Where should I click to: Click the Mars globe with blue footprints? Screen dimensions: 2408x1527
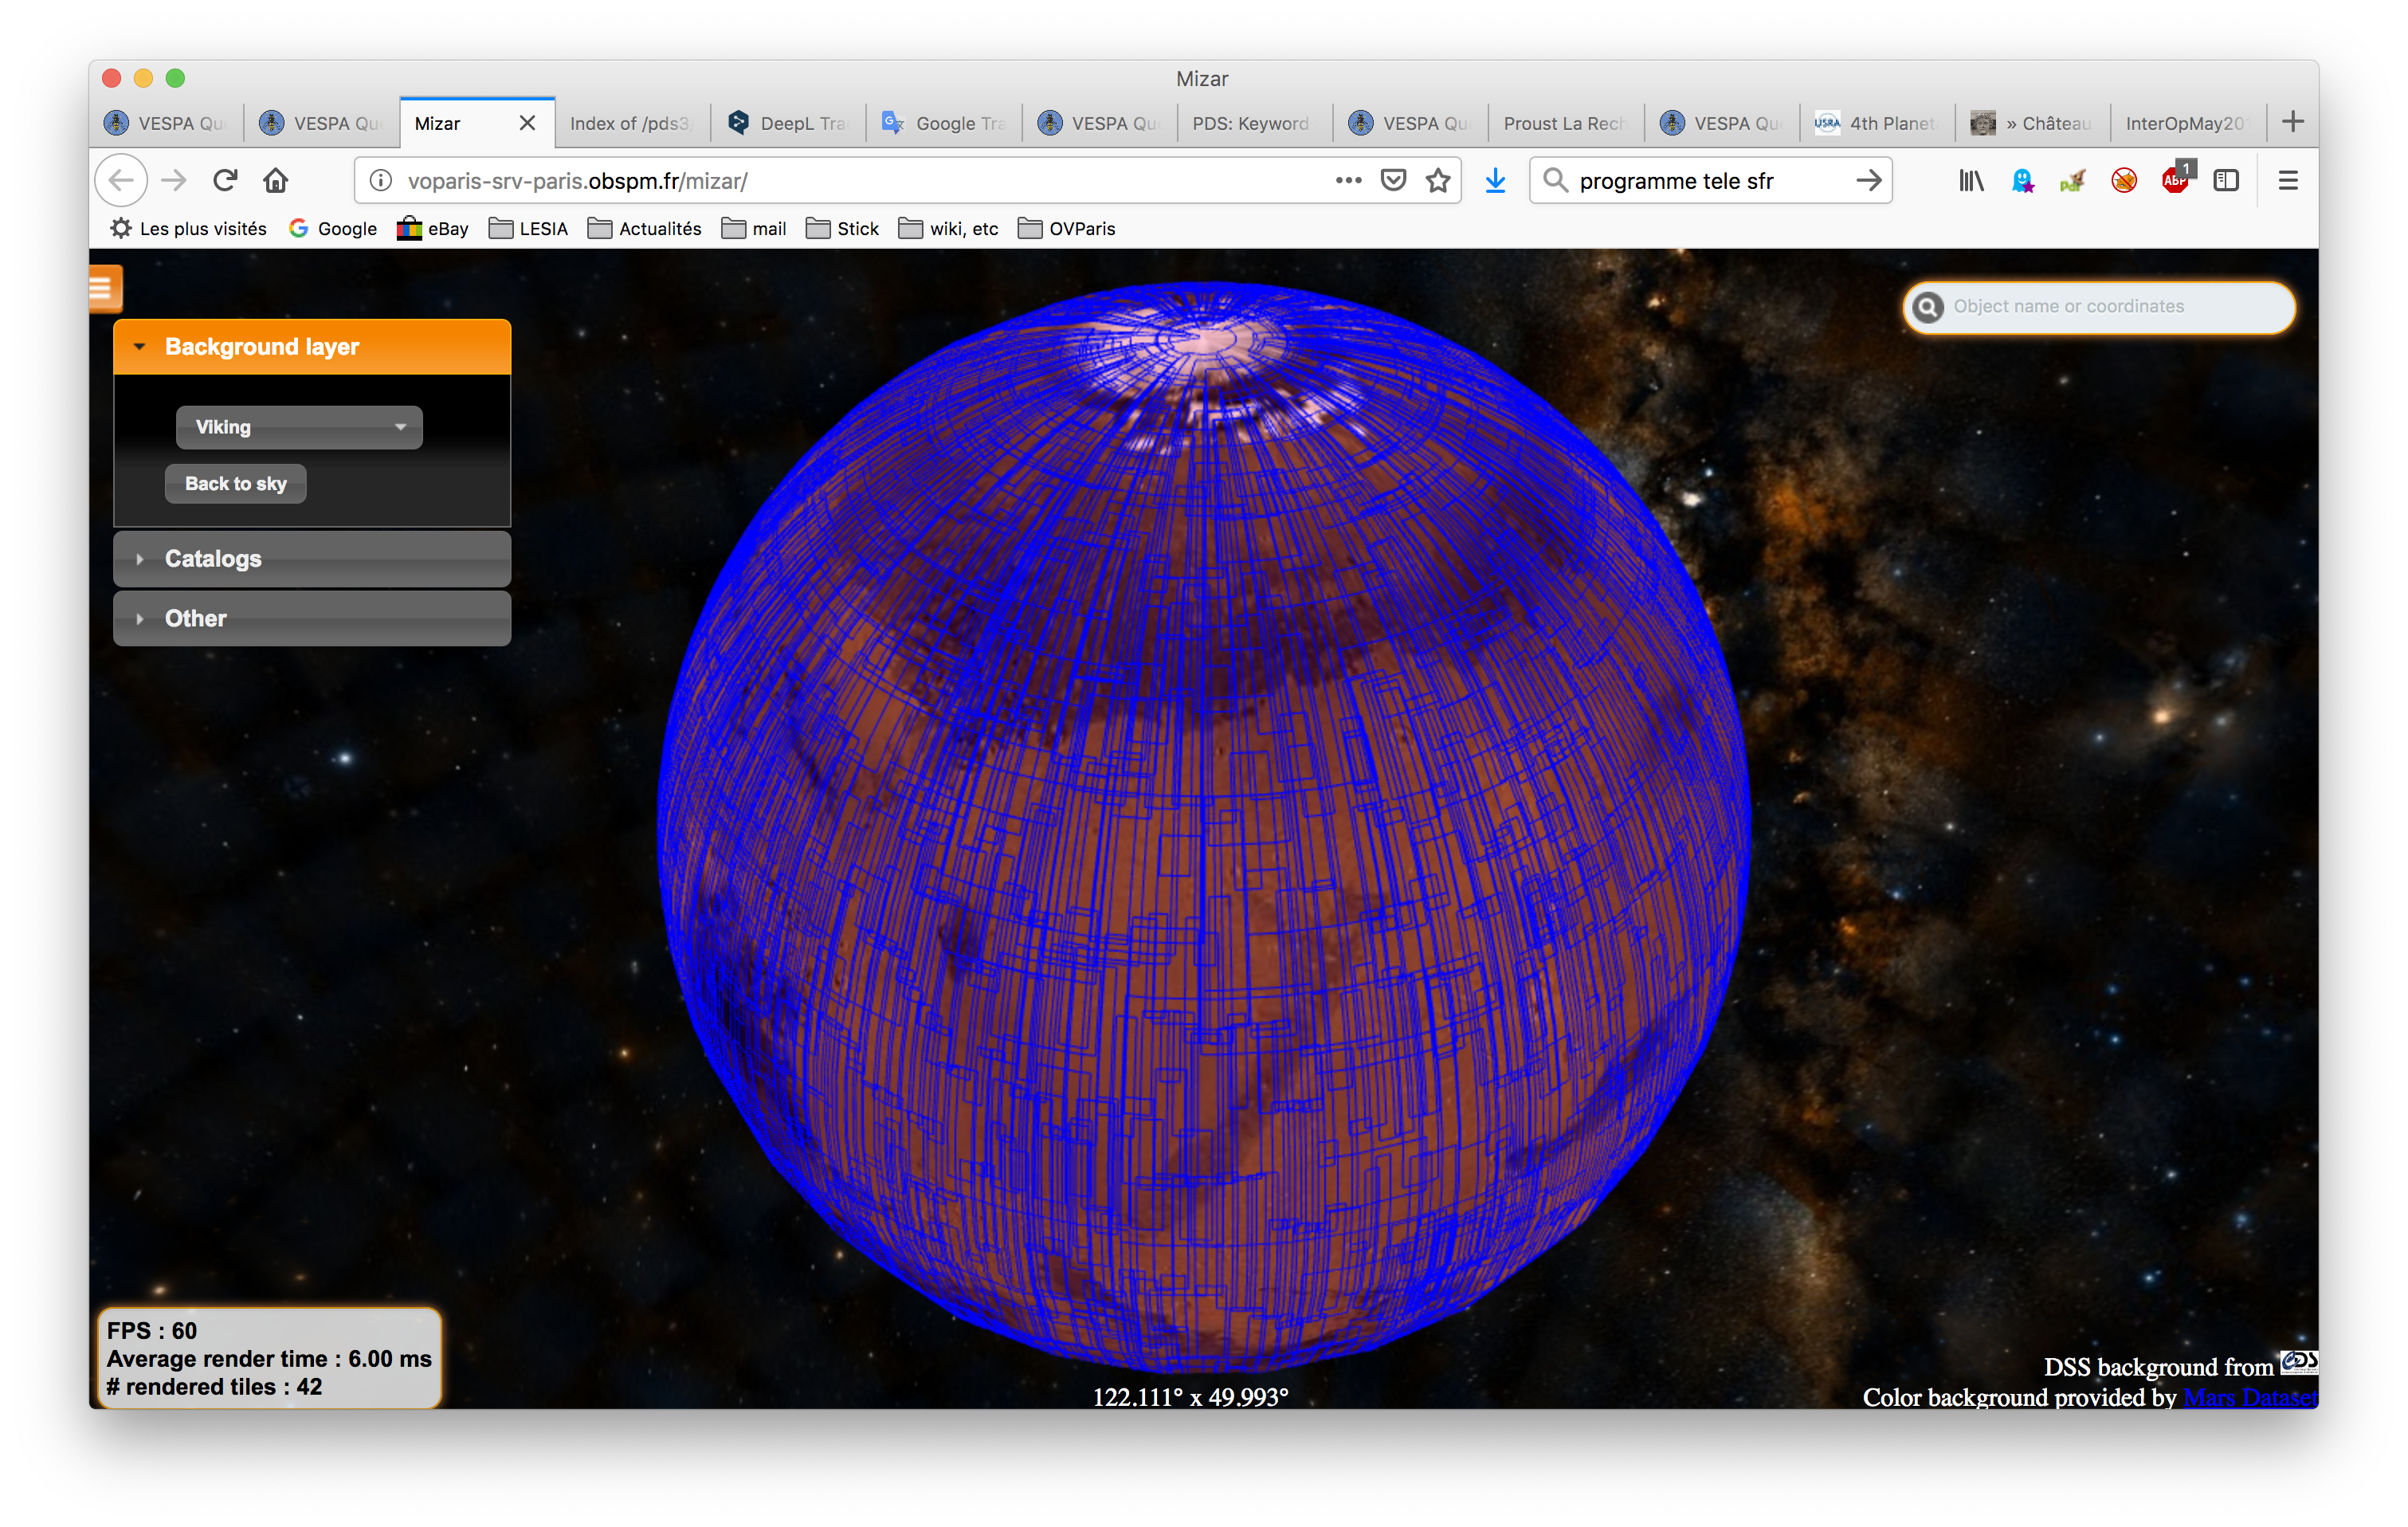coord(1204,828)
